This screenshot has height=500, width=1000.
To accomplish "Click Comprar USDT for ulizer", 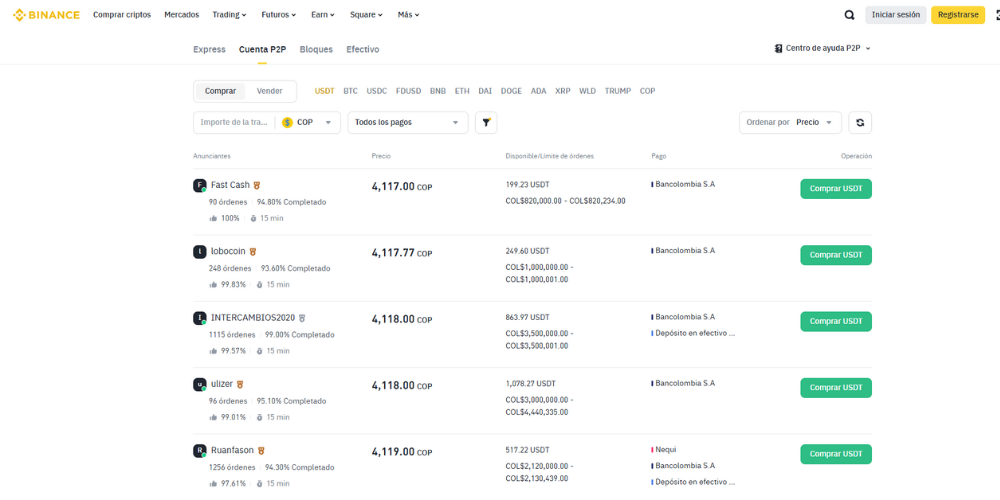I will point(835,388).
